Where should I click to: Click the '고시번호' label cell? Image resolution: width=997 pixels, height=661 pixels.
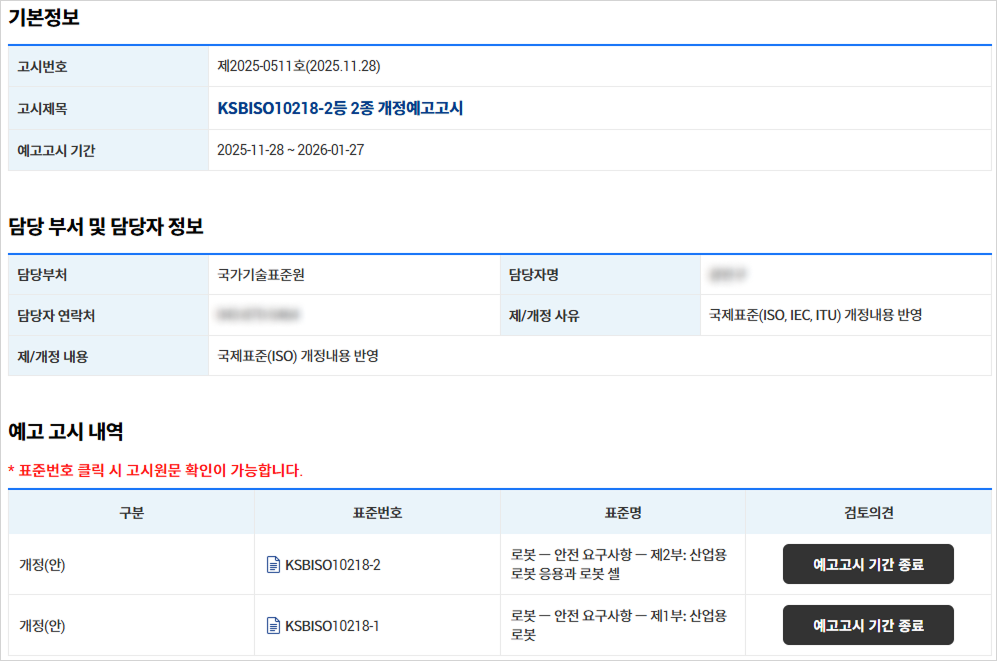click(108, 66)
